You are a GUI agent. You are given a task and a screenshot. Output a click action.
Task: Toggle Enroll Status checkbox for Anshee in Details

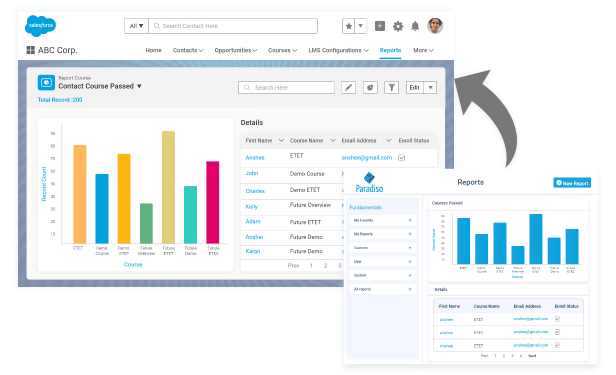pos(402,157)
